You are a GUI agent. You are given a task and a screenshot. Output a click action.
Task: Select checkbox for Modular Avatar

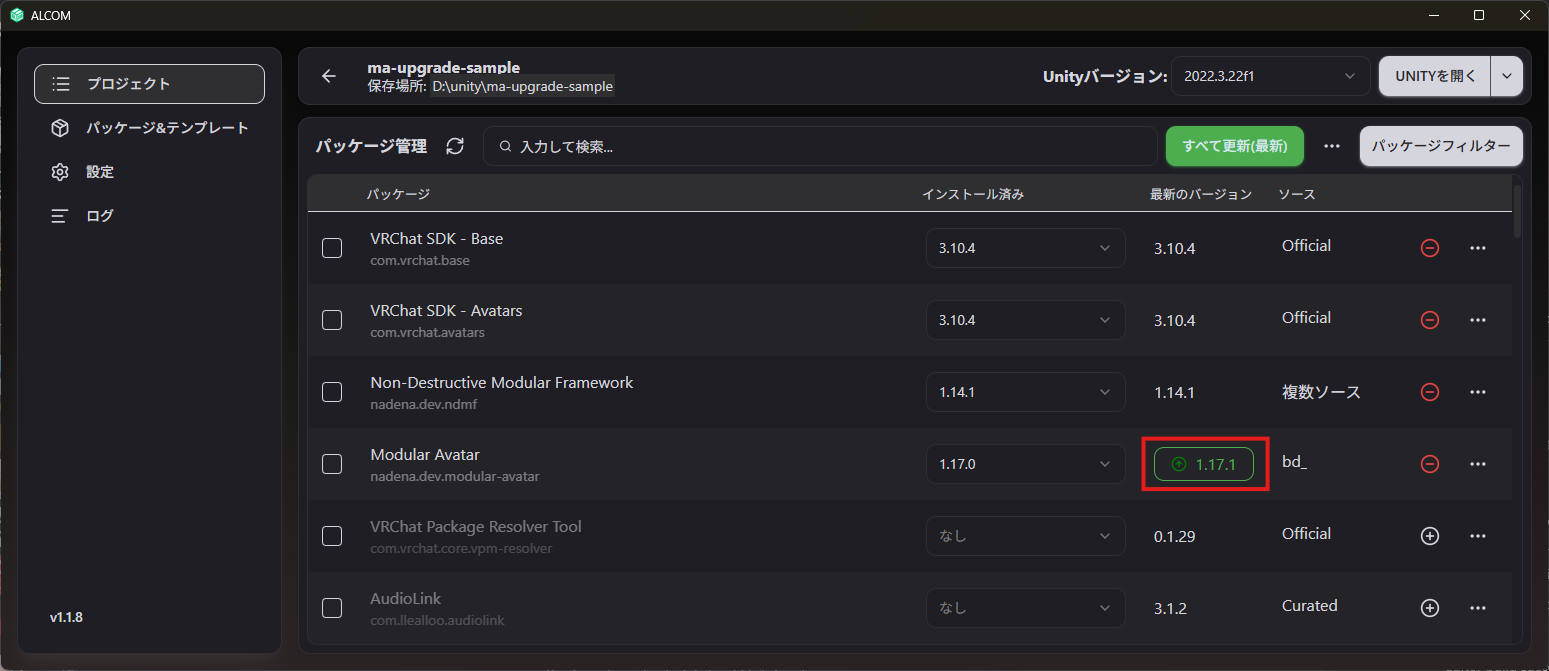click(x=332, y=464)
